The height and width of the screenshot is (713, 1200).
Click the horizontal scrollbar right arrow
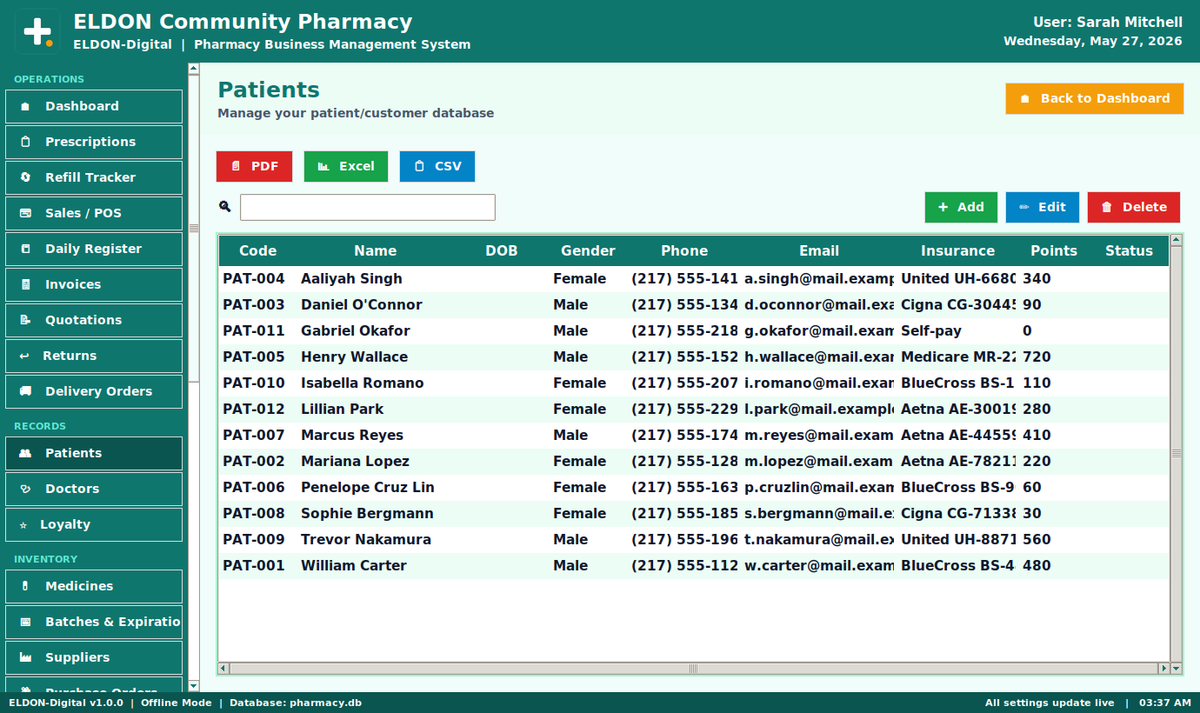[x=1162, y=668]
